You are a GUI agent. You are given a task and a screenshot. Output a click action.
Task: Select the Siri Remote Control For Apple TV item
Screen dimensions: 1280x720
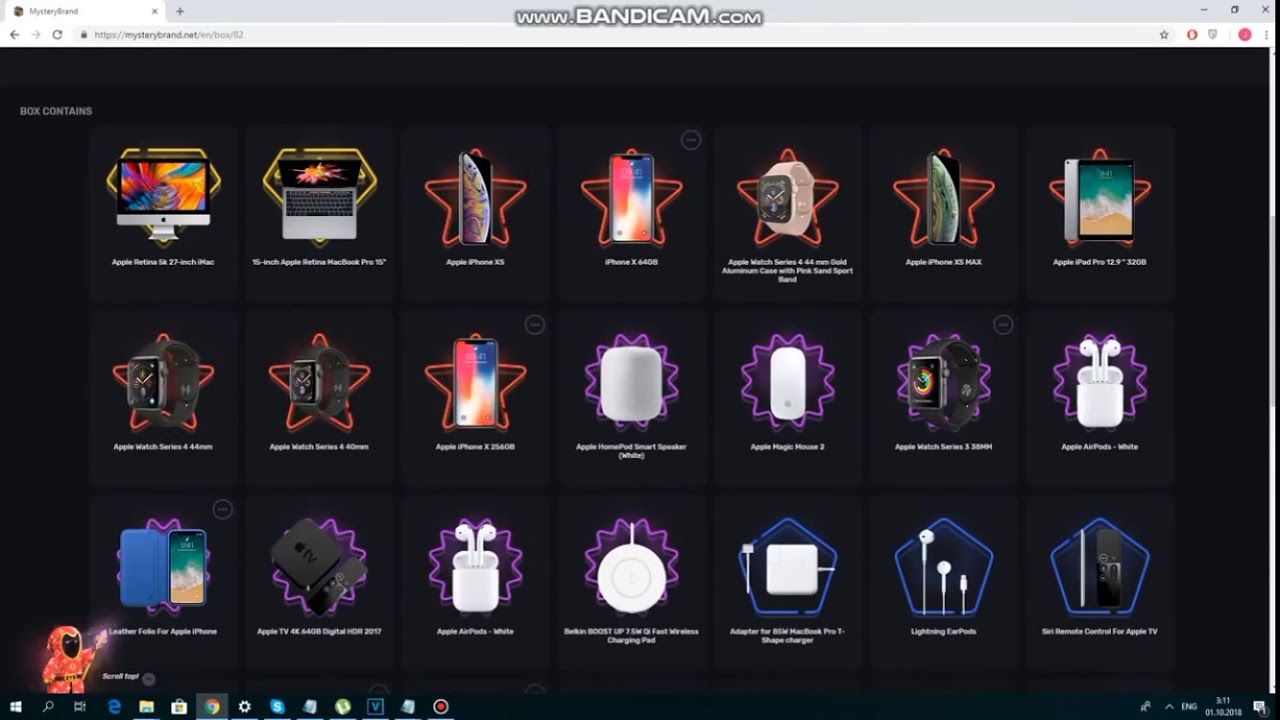click(x=1099, y=582)
